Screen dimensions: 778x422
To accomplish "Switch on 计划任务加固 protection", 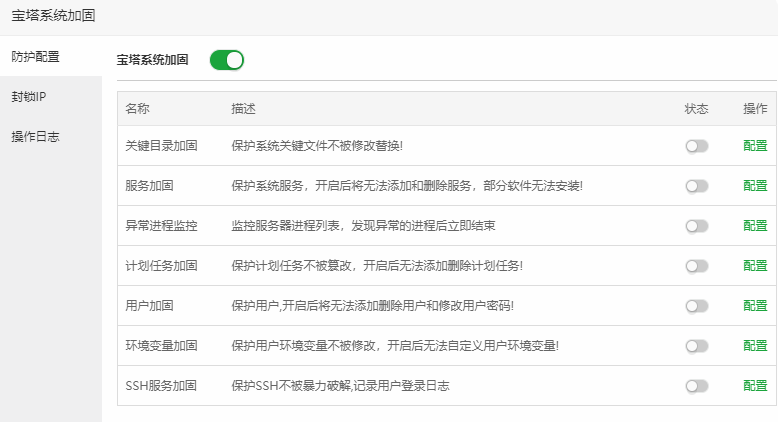I will click(x=697, y=266).
